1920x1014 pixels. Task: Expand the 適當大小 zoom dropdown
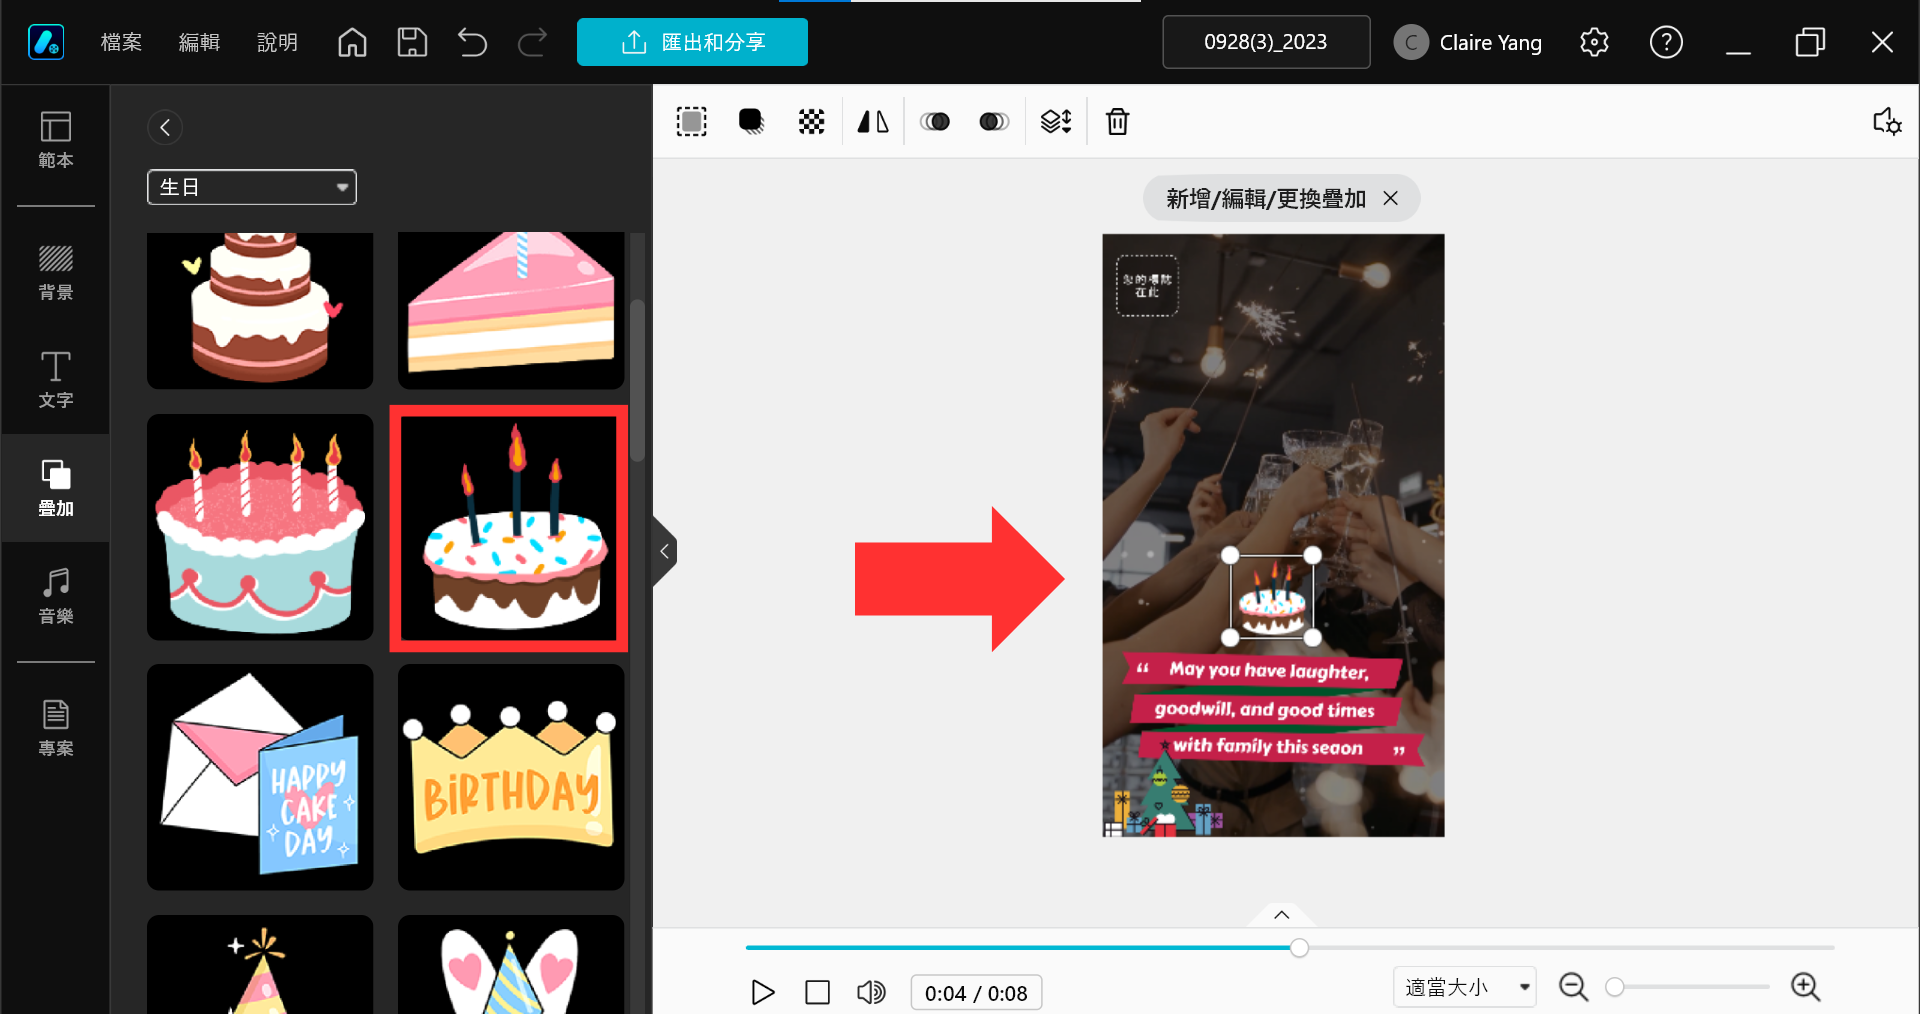[1465, 987]
